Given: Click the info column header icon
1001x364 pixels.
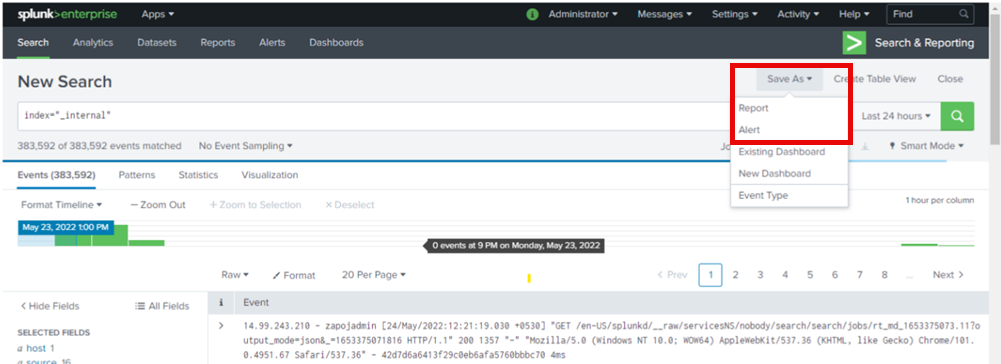Looking at the screenshot, I should (221, 303).
